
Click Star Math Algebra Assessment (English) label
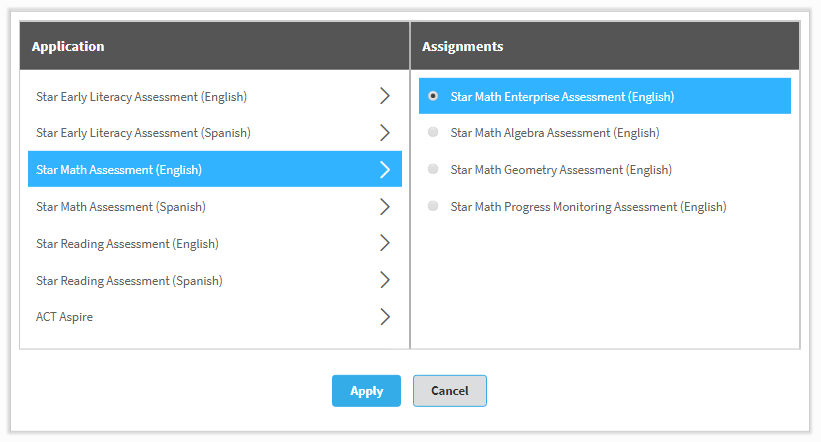pos(555,133)
